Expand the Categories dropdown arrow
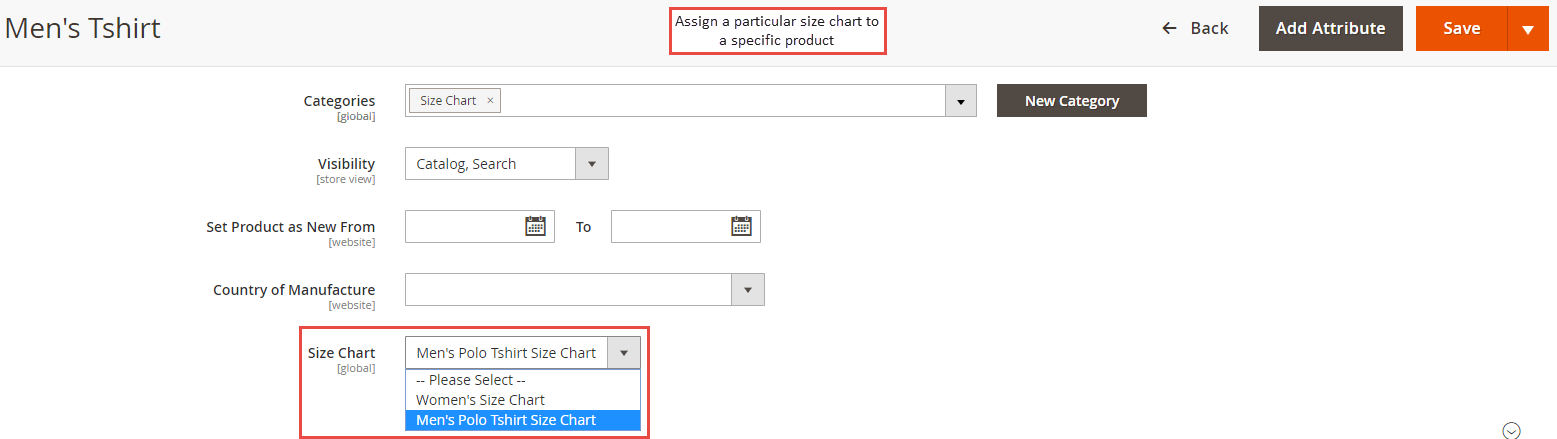The height and width of the screenshot is (439, 1557). (x=961, y=101)
